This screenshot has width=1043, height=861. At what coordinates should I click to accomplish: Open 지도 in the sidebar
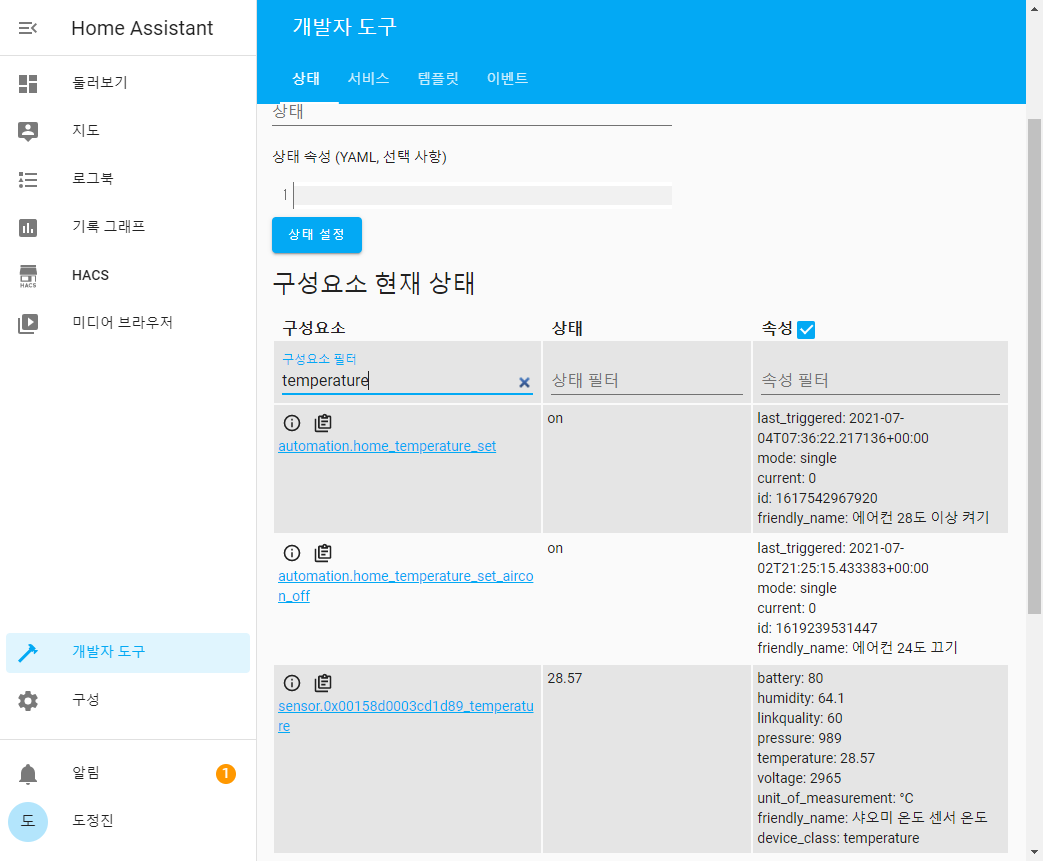pyautogui.click(x=128, y=131)
